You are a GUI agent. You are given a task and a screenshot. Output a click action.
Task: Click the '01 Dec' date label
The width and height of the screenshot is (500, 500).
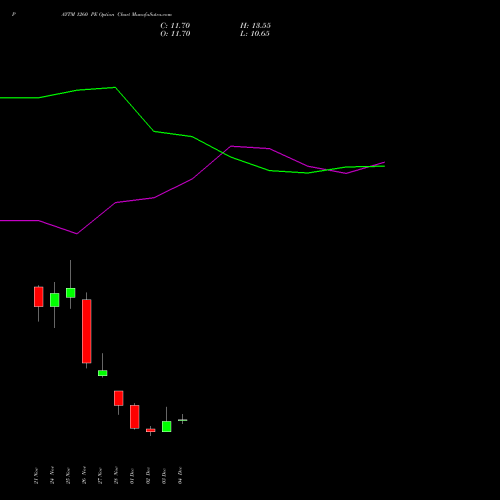tap(132, 476)
